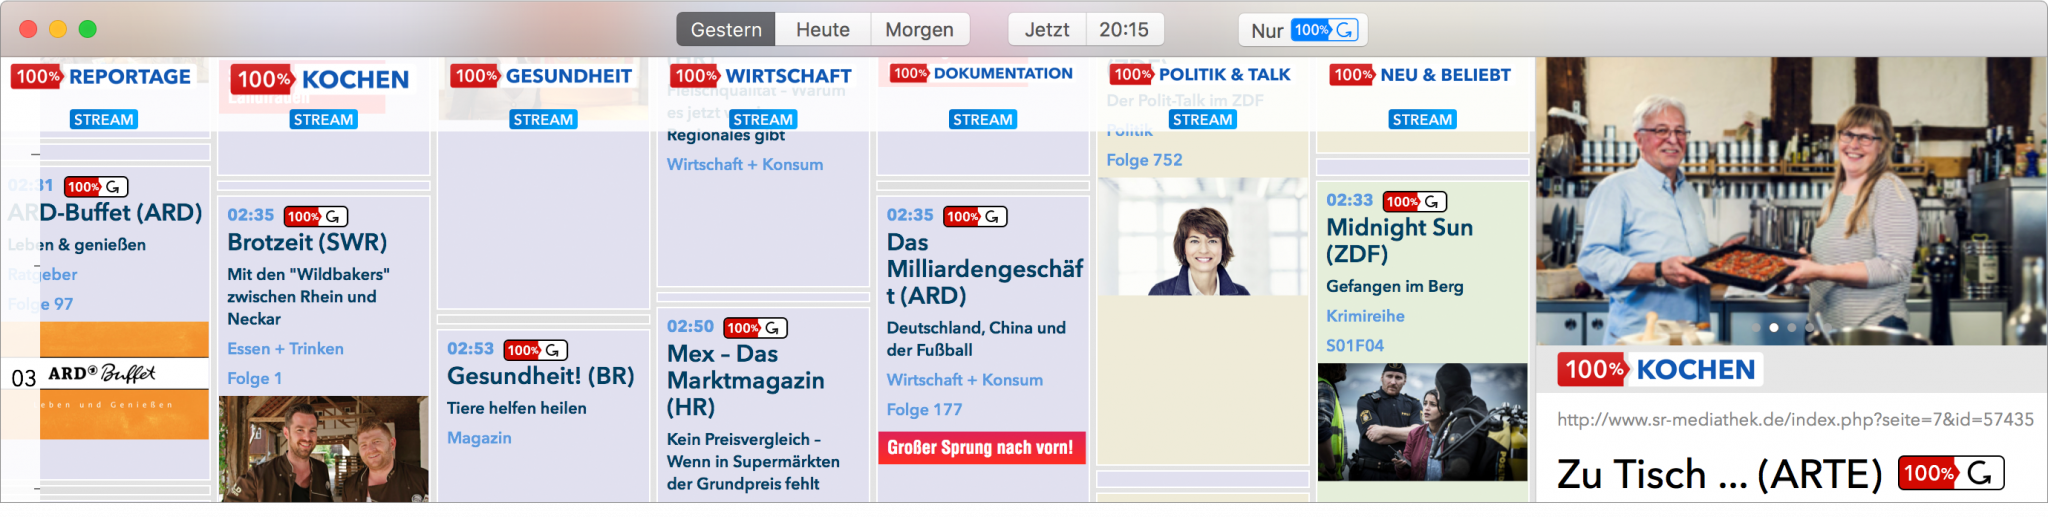Click the politik talk host portrait thumbnail
Viewport: 2048px width, 517px height.
pos(1203,237)
